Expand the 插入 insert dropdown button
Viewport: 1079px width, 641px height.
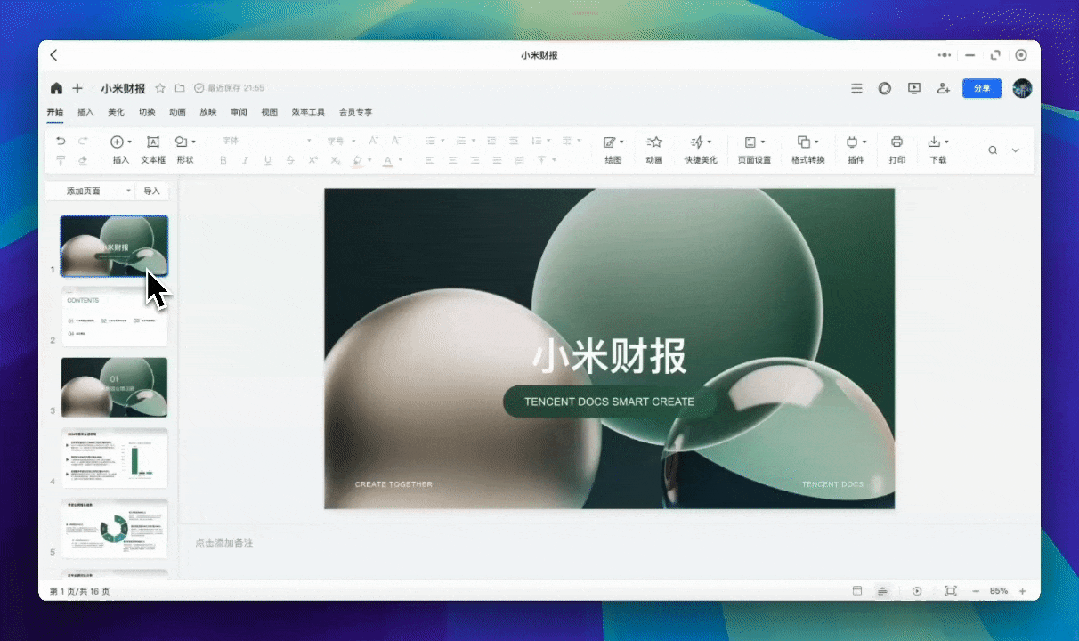130,142
